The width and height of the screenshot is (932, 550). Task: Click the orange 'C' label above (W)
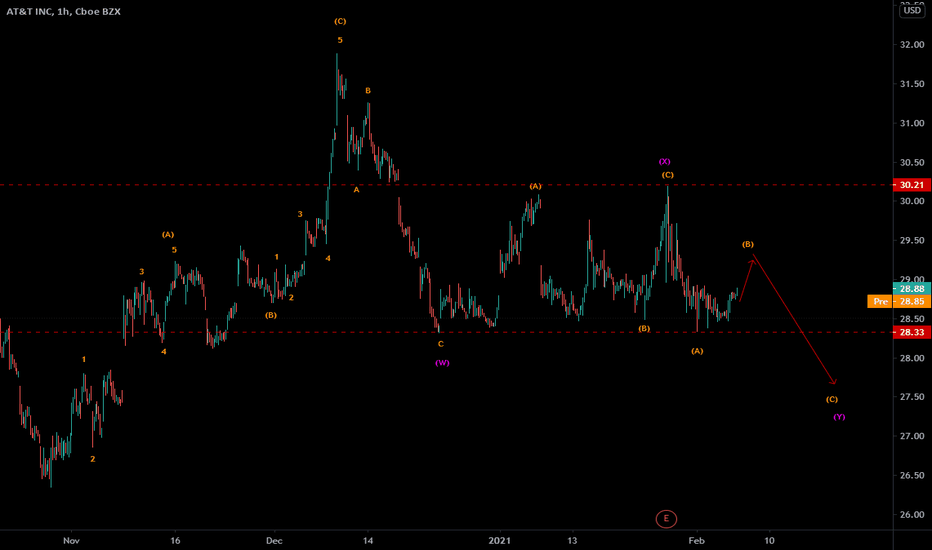(440, 344)
